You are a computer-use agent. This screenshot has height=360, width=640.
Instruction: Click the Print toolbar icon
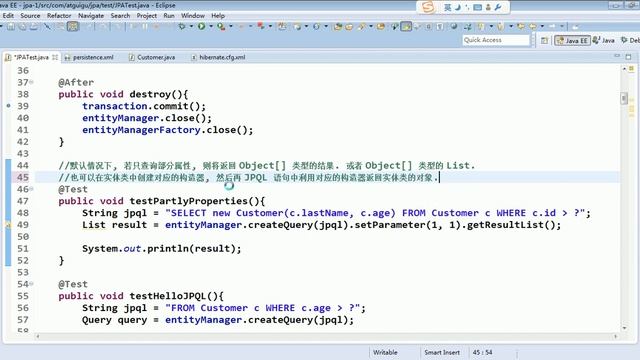[x=34, y=27]
